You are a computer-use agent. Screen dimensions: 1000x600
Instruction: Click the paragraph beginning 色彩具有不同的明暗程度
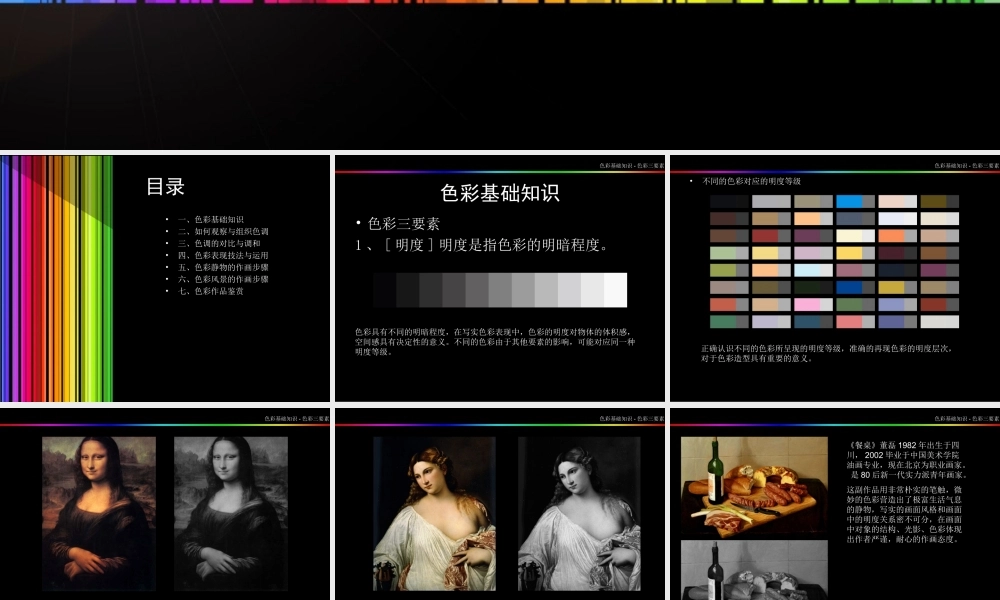[x=495, y=342]
